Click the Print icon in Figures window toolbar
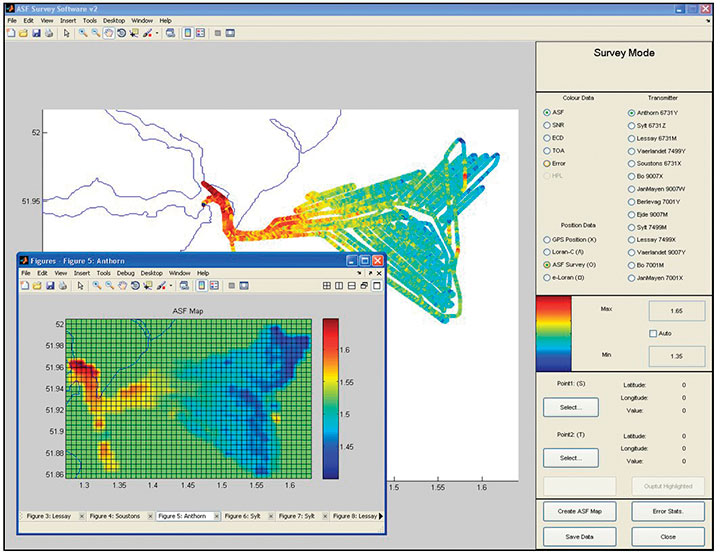The width and height of the screenshot is (720, 555). (64, 286)
